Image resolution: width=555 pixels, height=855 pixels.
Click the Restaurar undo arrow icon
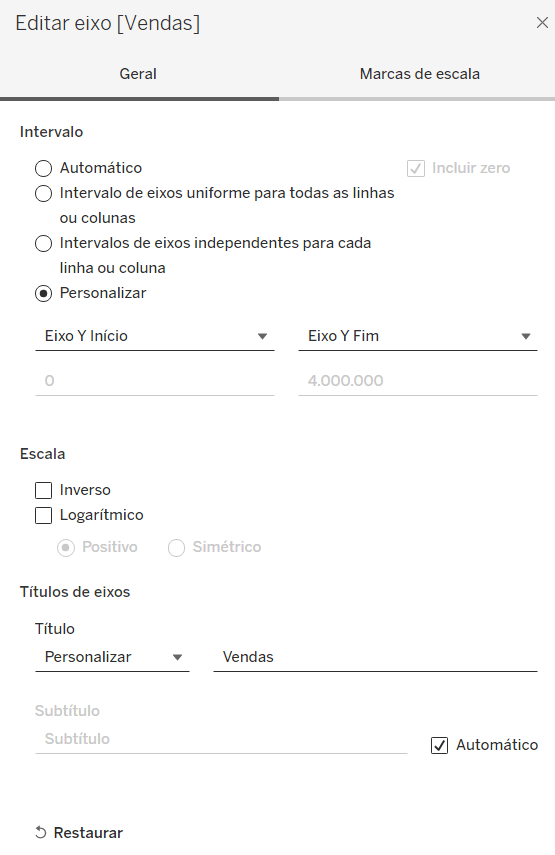coord(41,833)
